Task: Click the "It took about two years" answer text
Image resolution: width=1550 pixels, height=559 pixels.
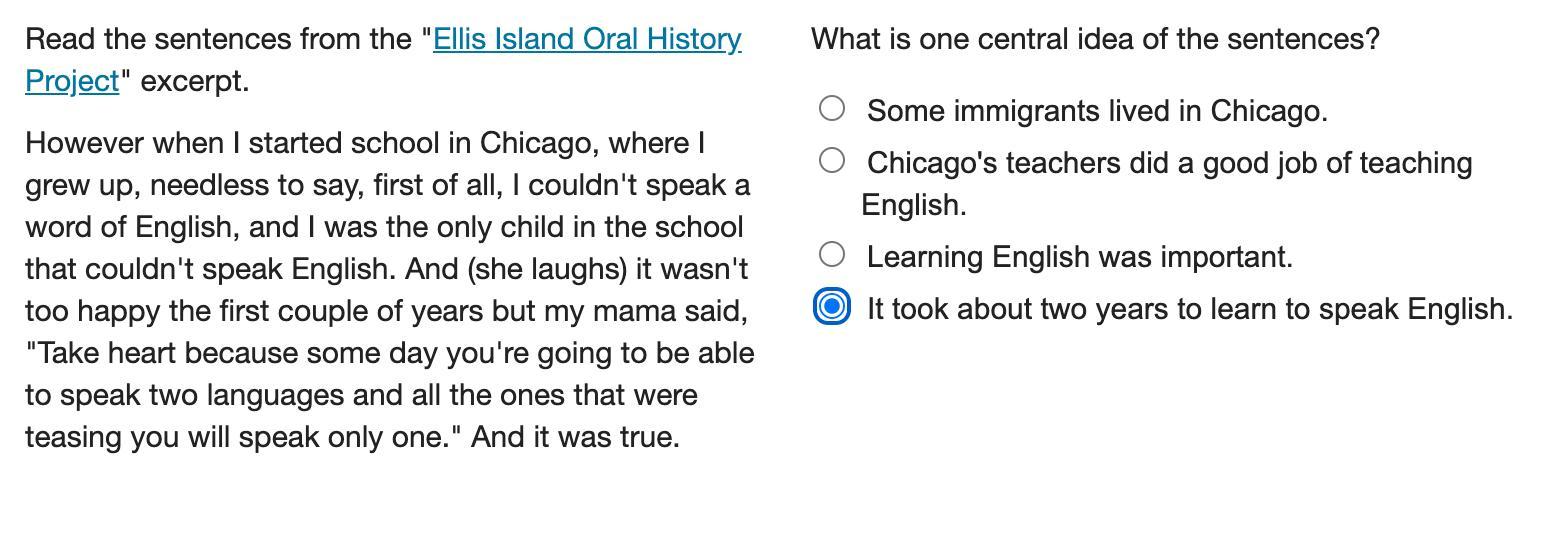Action: click(1190, 309)
